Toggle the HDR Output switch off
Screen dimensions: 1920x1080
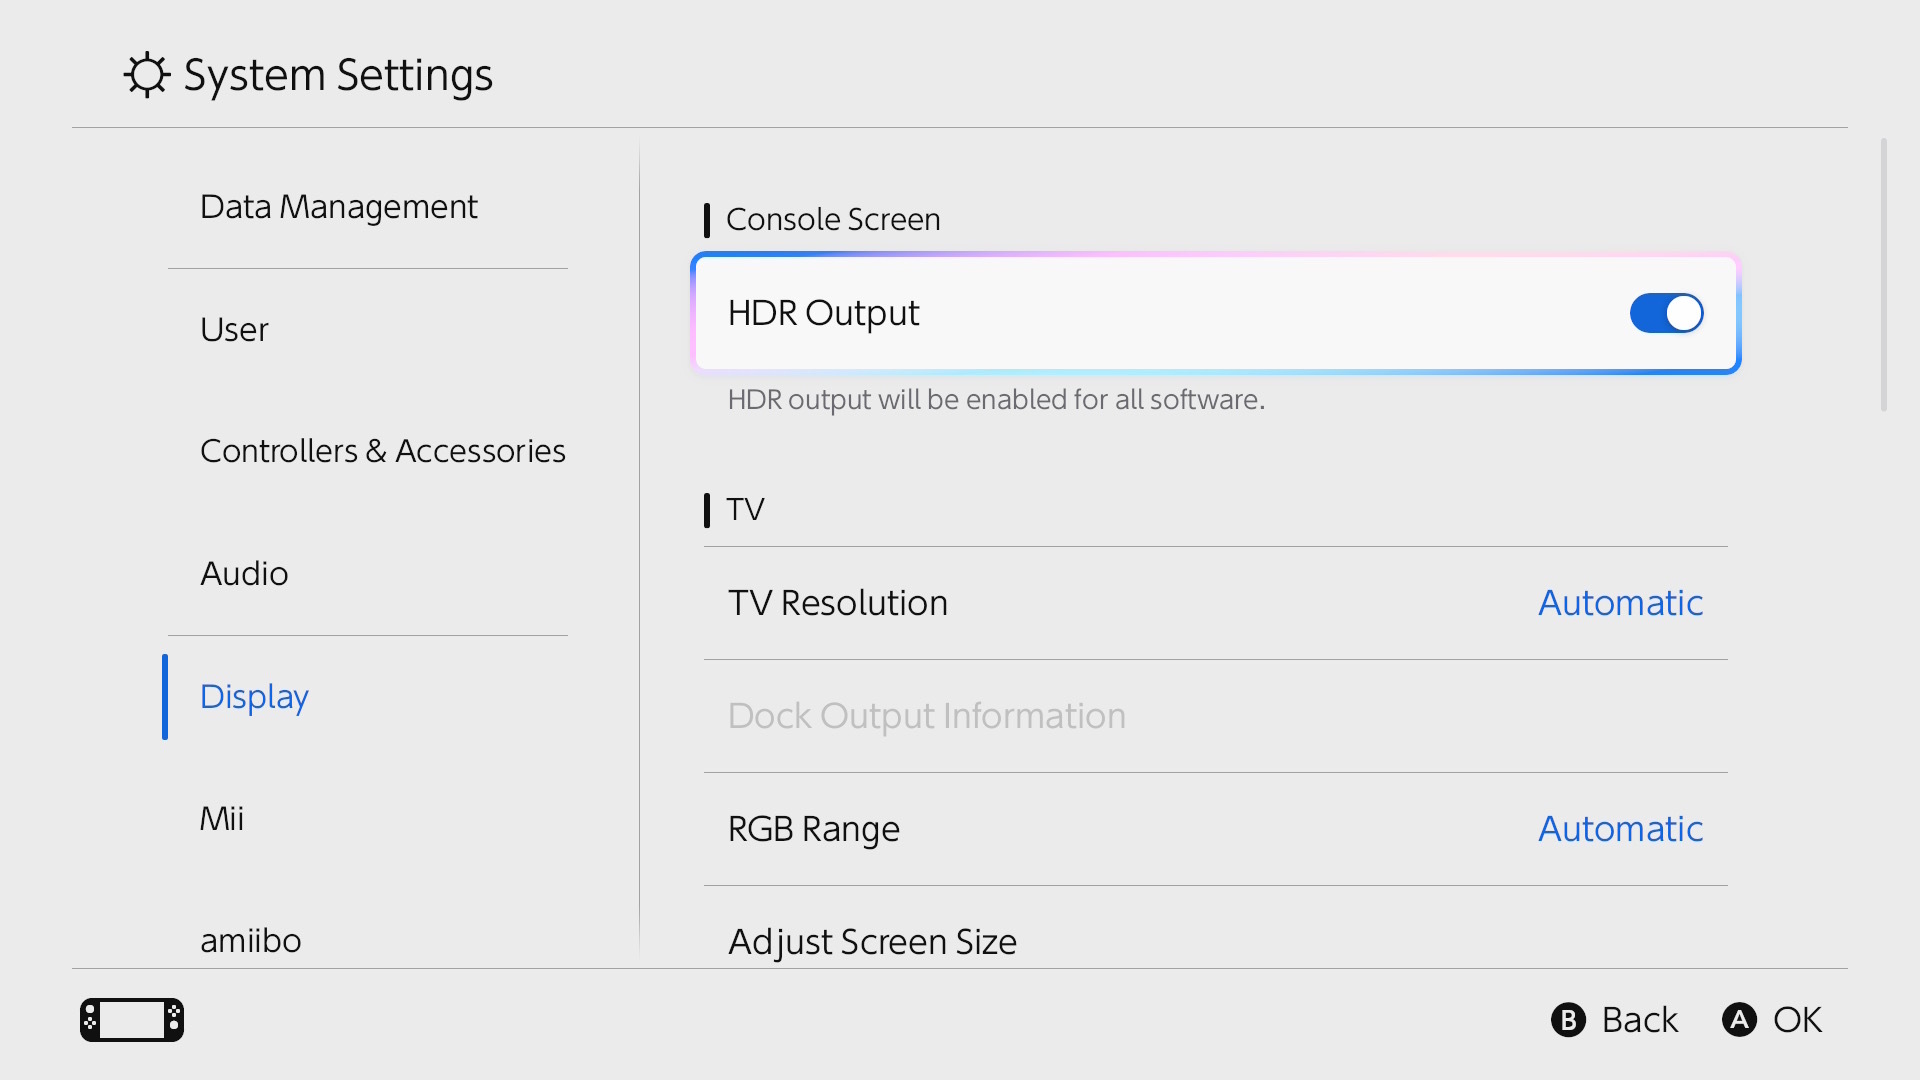pos(1666,313)
